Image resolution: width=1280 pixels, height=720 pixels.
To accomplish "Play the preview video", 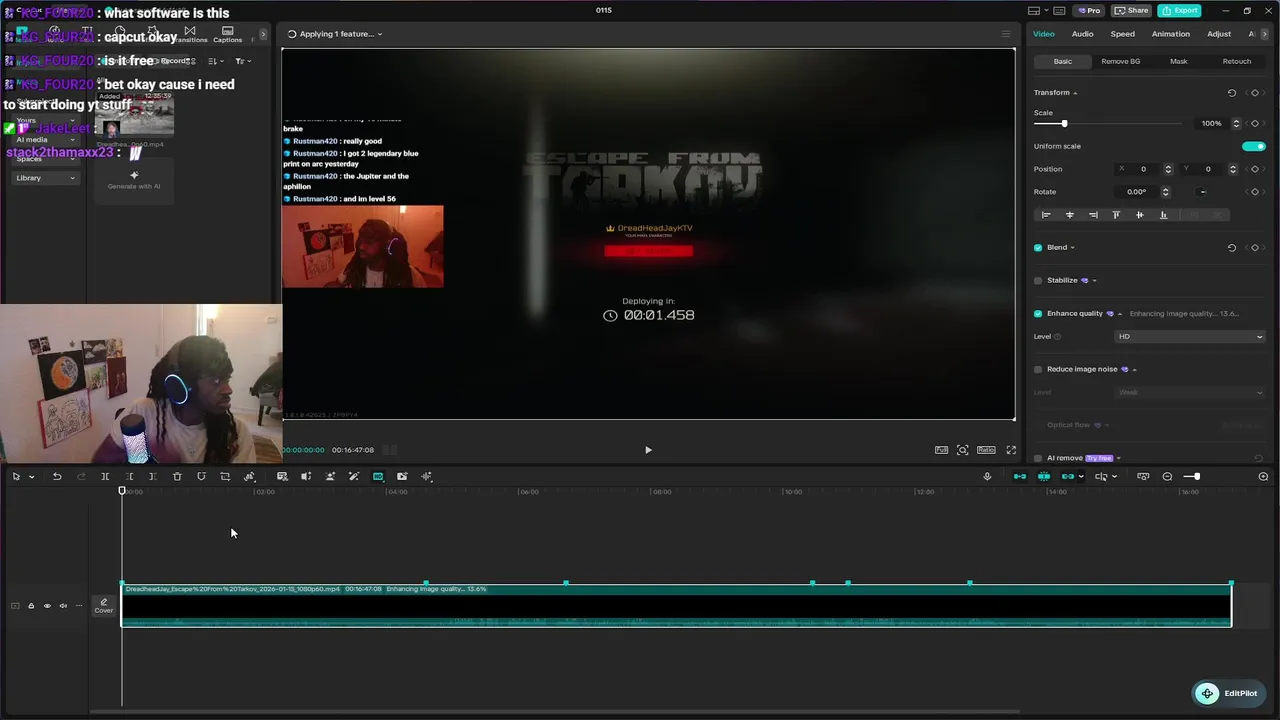I will tap(648, 450).
